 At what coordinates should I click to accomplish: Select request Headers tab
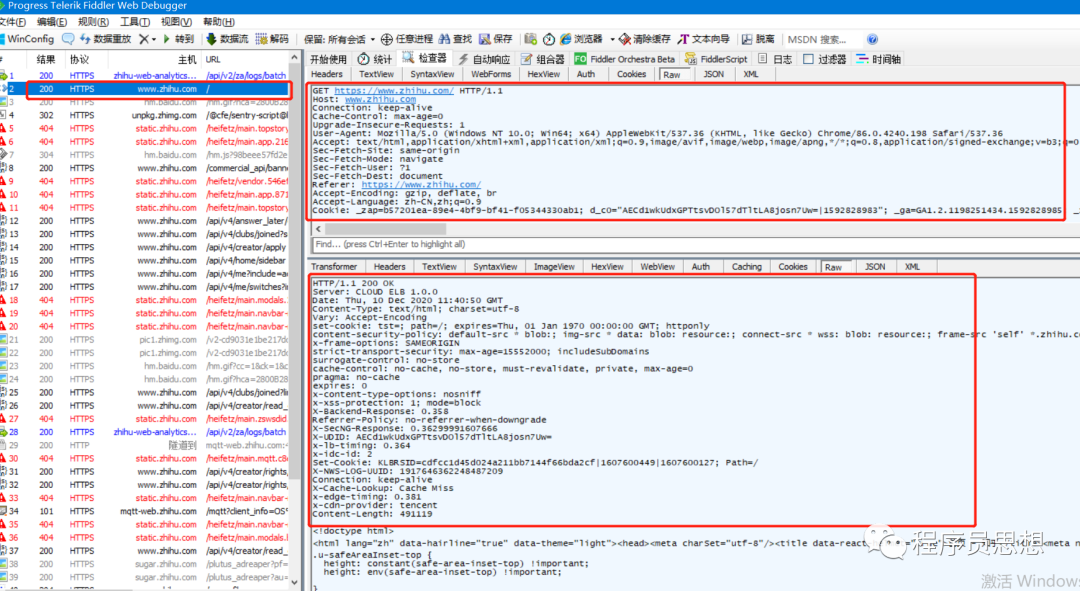coord(326,74)
